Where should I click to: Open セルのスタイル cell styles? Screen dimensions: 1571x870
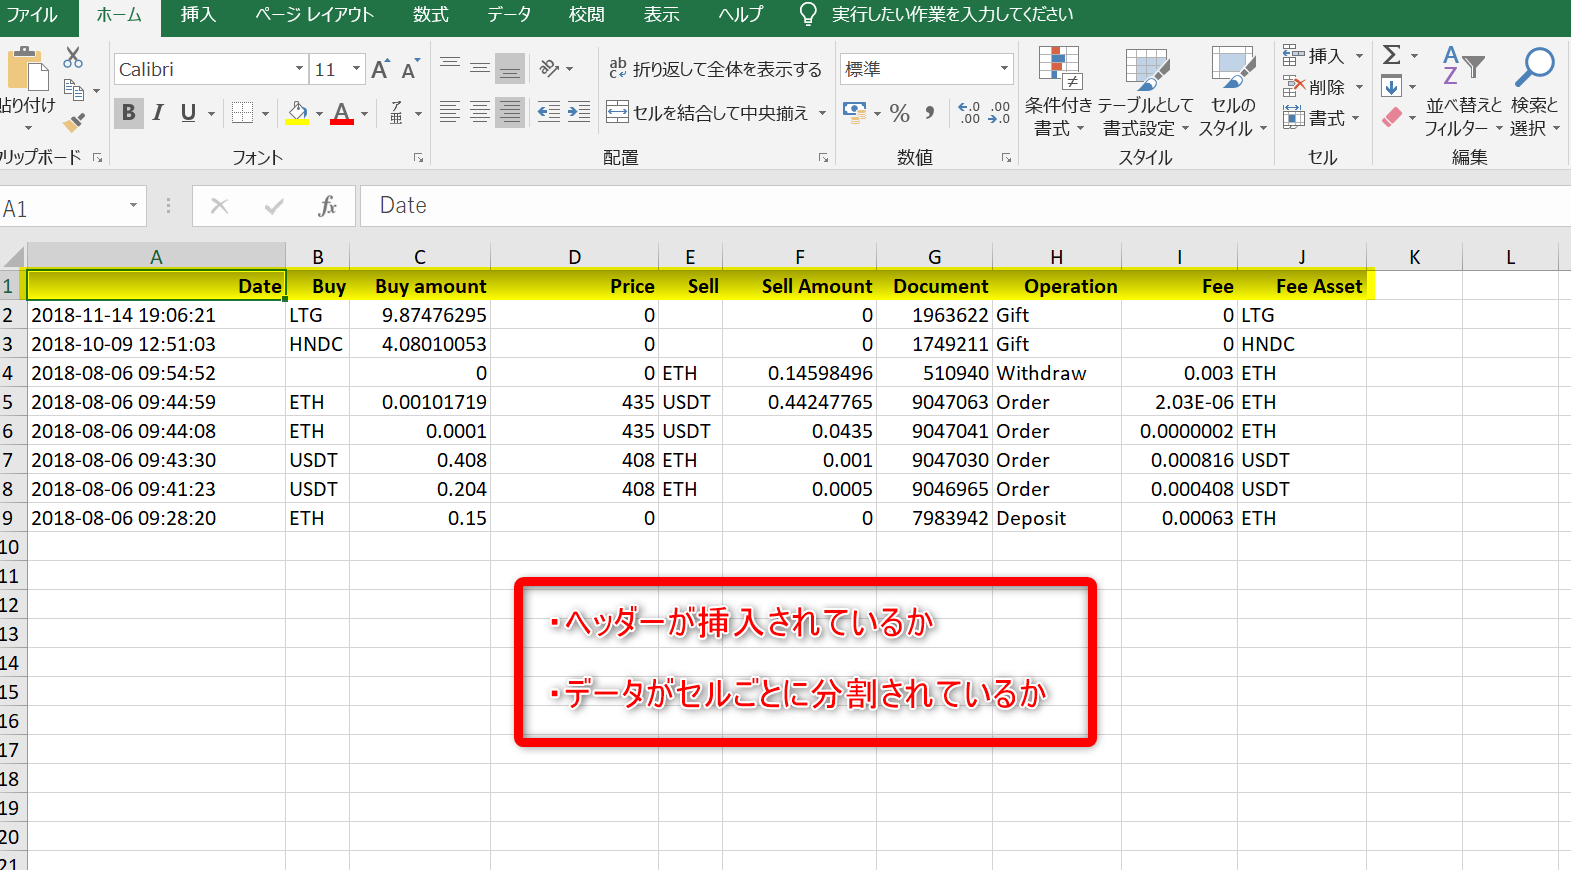point(1233,92)
